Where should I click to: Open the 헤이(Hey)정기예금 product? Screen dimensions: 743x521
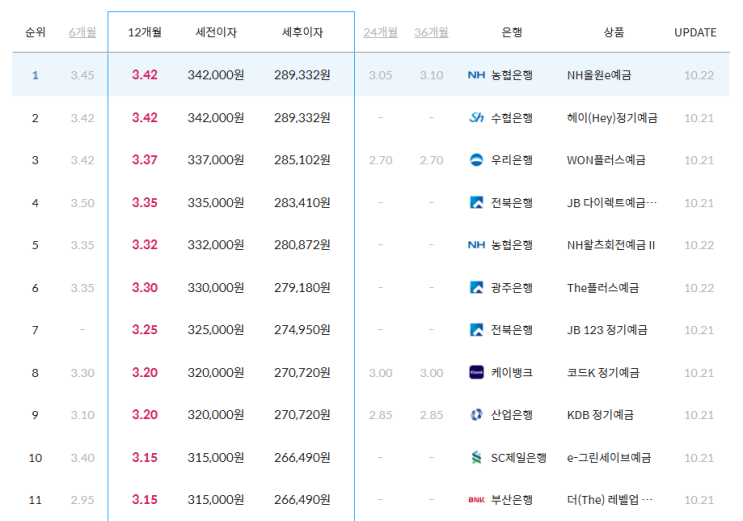612,118
